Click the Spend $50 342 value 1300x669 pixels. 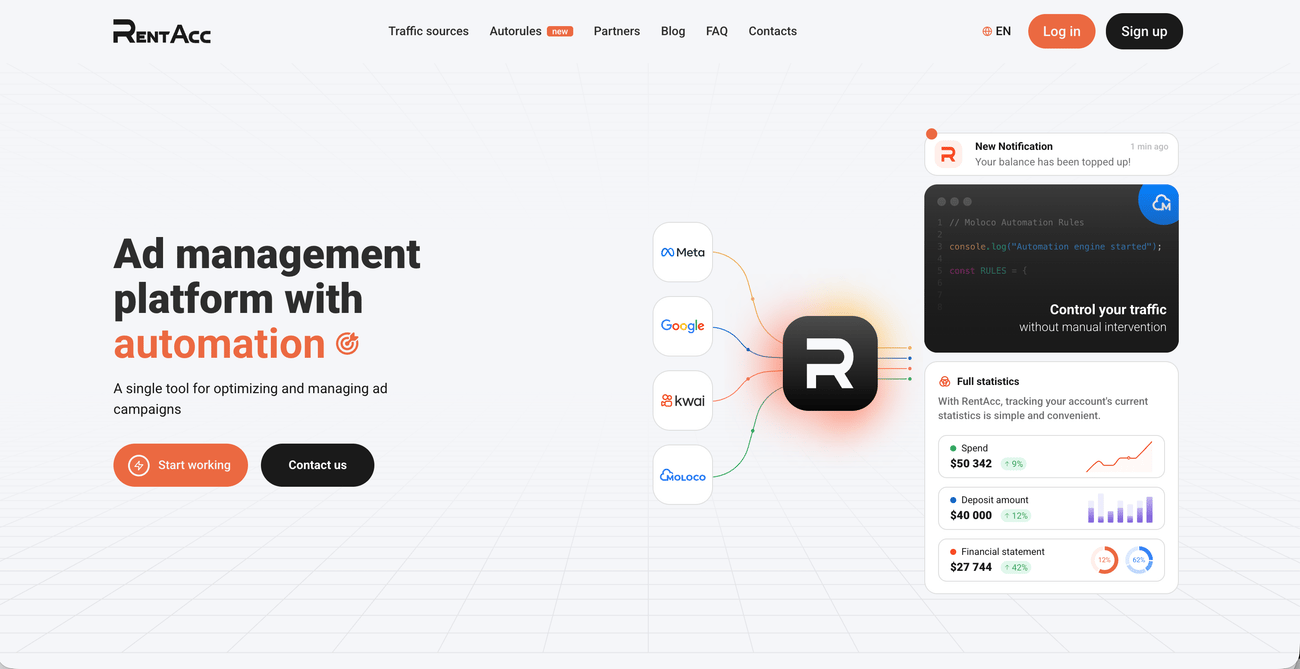(x=971, y=464)
